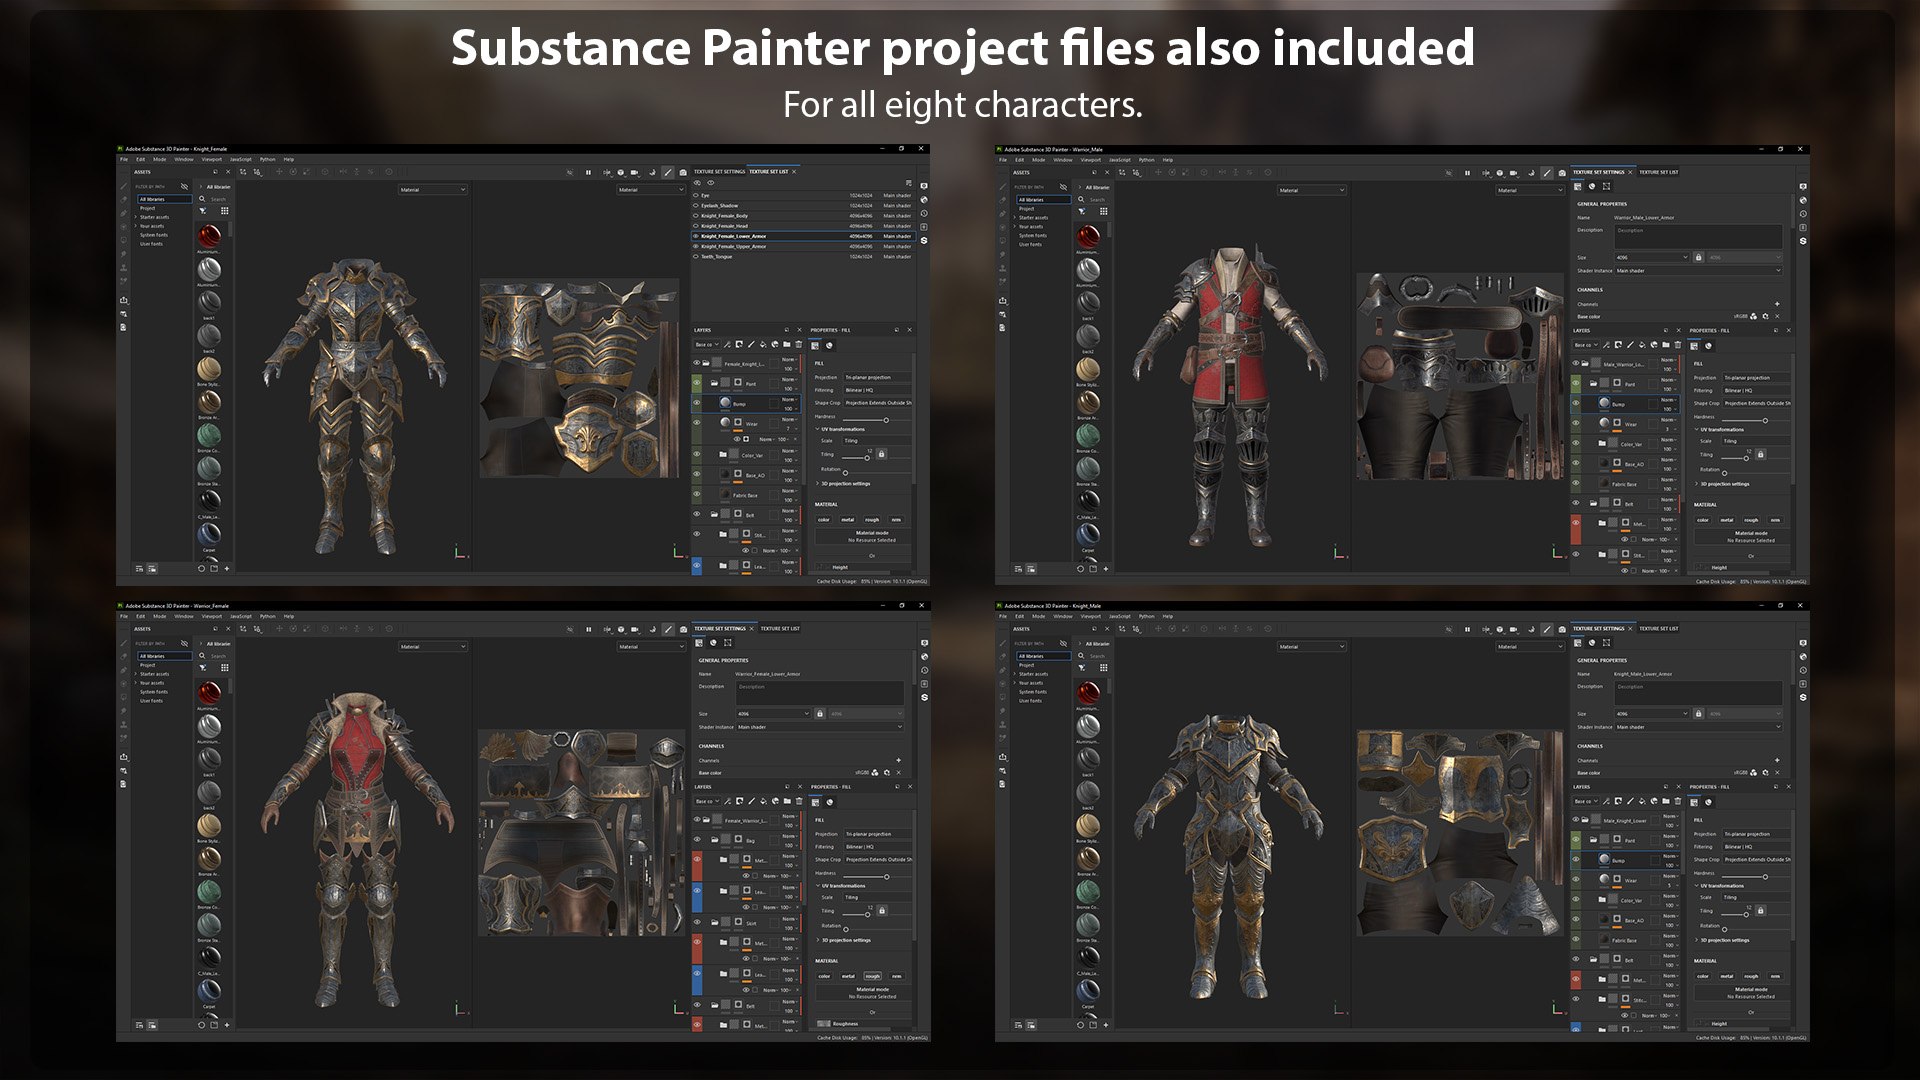Open Shader Instance dropdown in Warrior_Male window

(x=1698, y=271)
